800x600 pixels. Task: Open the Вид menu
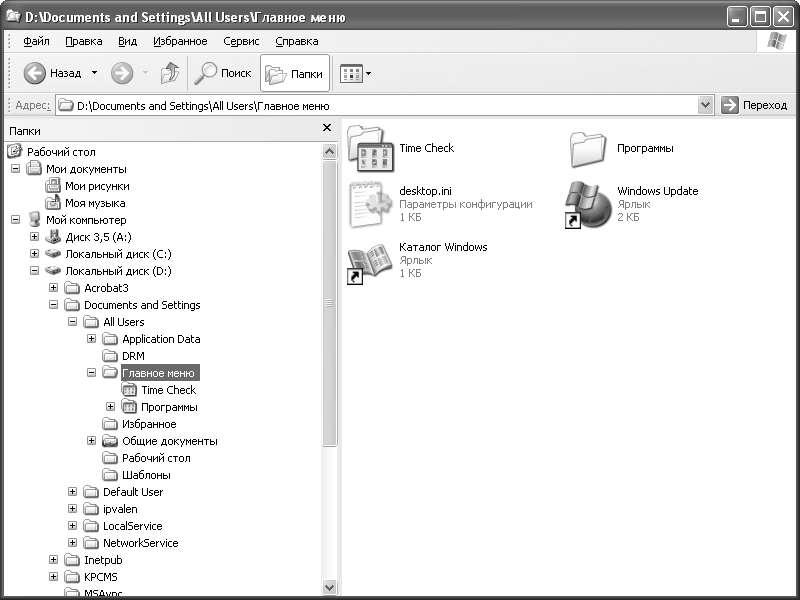pyautogui.click(x=128, y=41)
